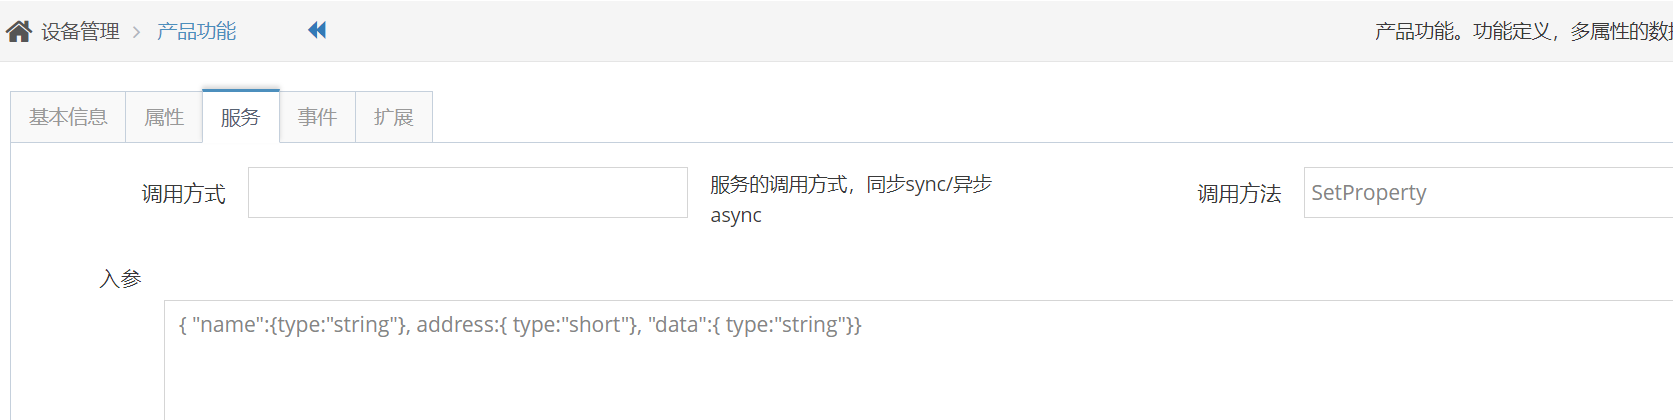Open the 属性 tab
This screenshot has width=1673, height=420.
click(x=164, y=117)
